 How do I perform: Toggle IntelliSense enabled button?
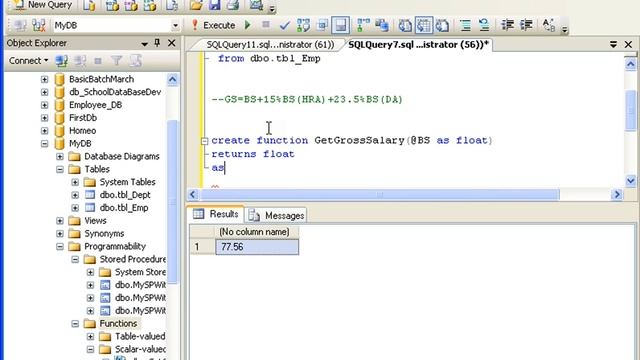[340, 25]
